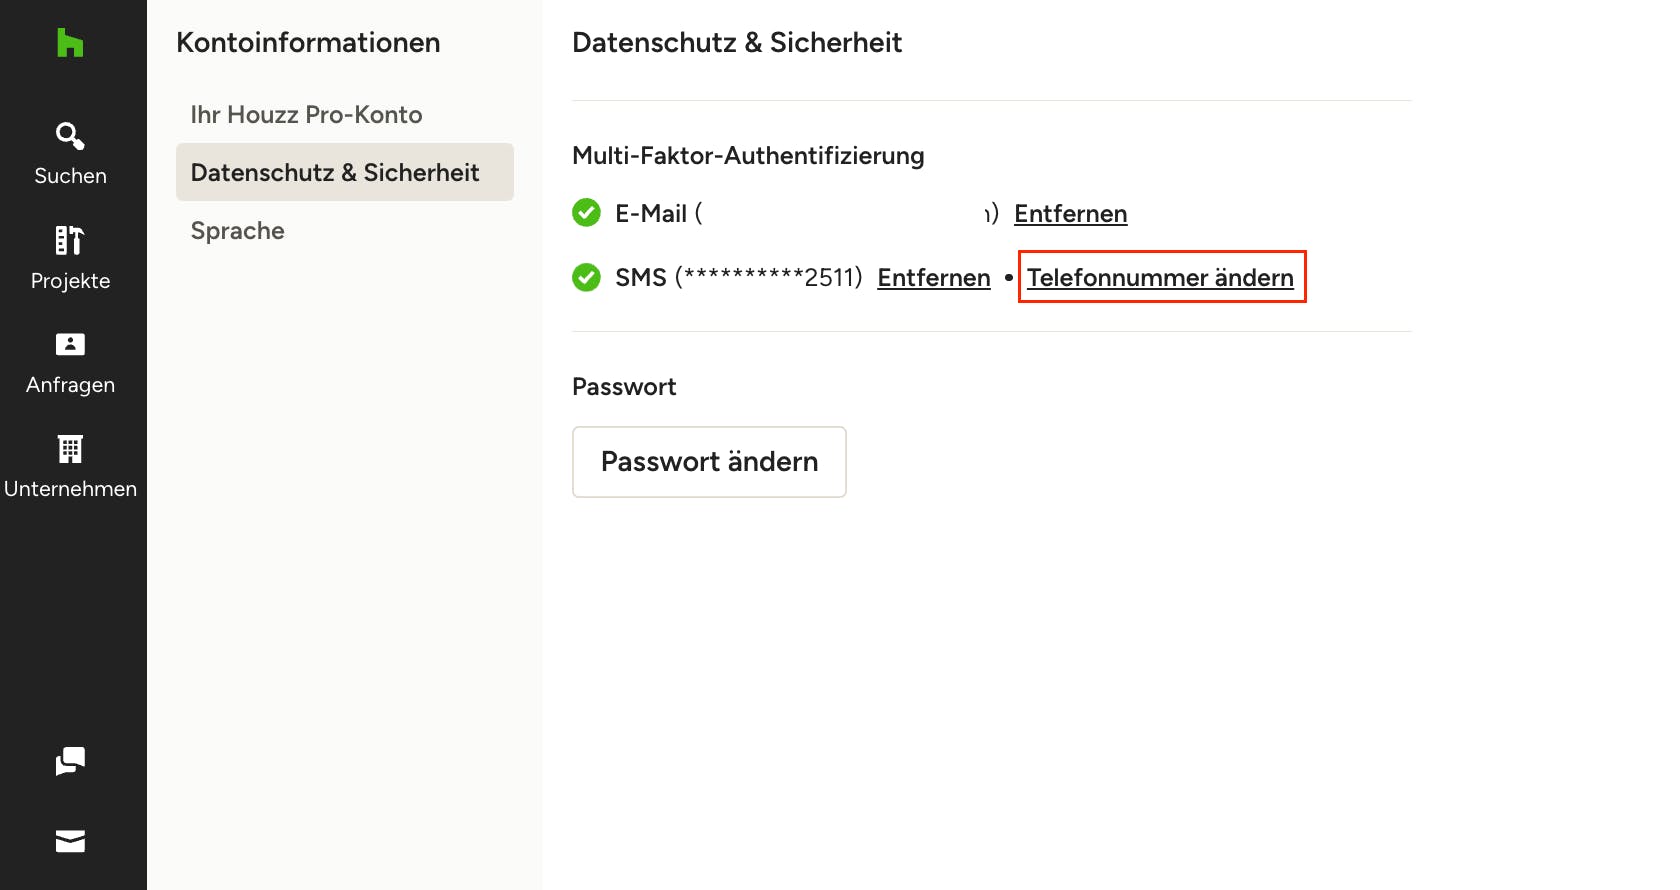Open Unternehmen building icon

pyautogui.click(x=70, y=449)
